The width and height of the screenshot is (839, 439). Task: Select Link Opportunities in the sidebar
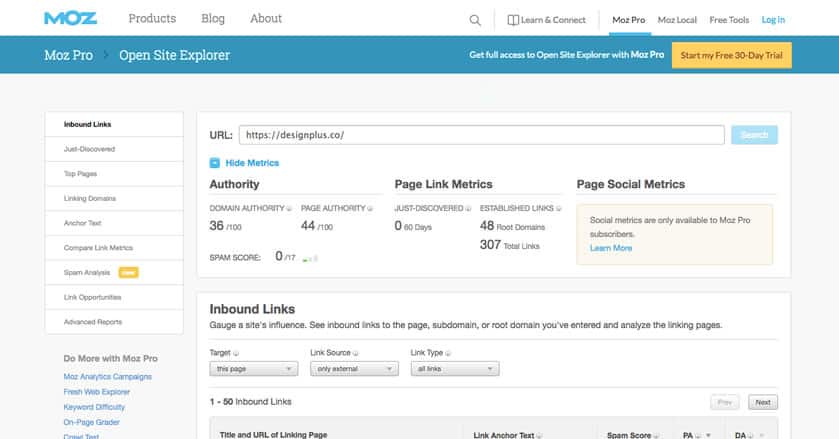[114, 297]
